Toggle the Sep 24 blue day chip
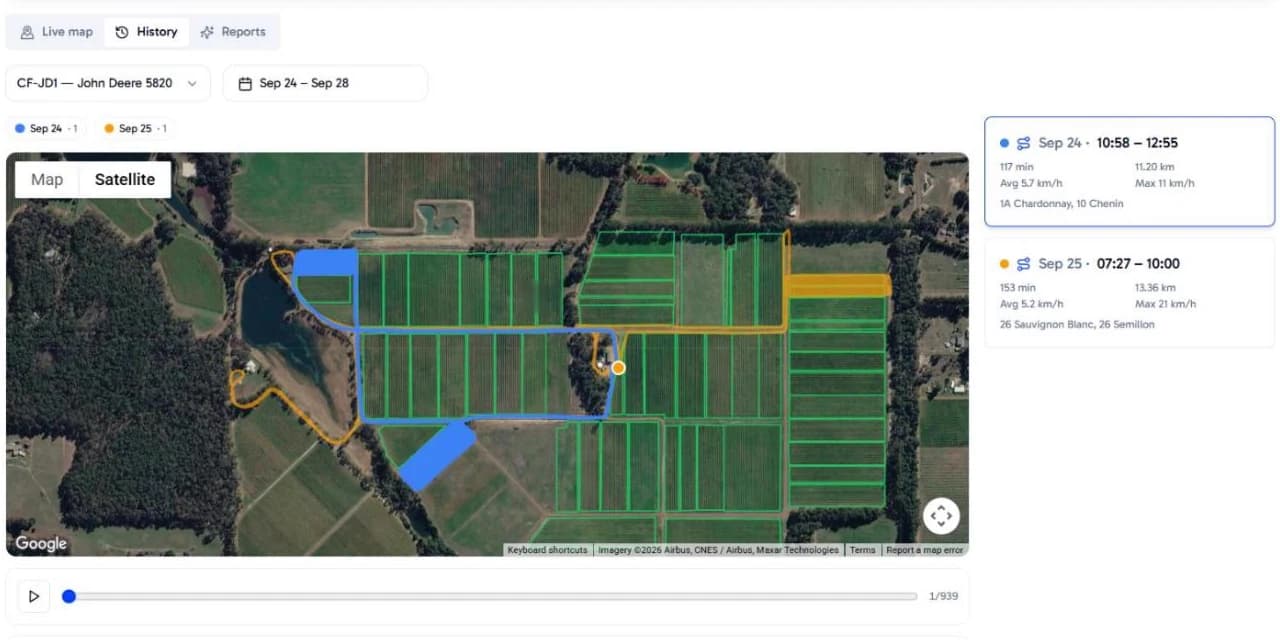Viewport: 1280px width, 640px height. point(47,128)
